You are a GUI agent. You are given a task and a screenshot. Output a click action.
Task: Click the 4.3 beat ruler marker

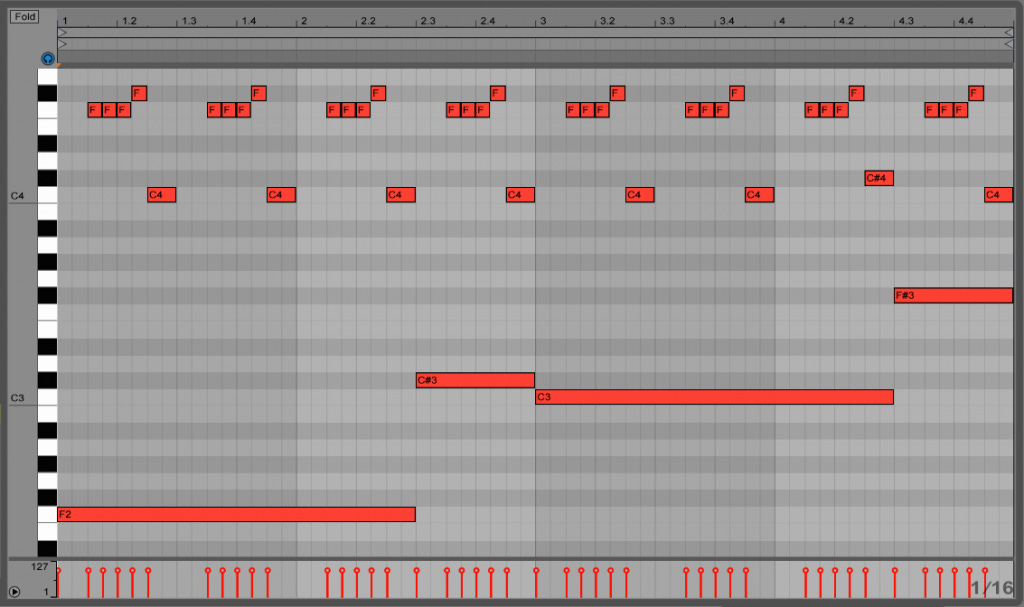pyautogui.click(x=906, y=21)
